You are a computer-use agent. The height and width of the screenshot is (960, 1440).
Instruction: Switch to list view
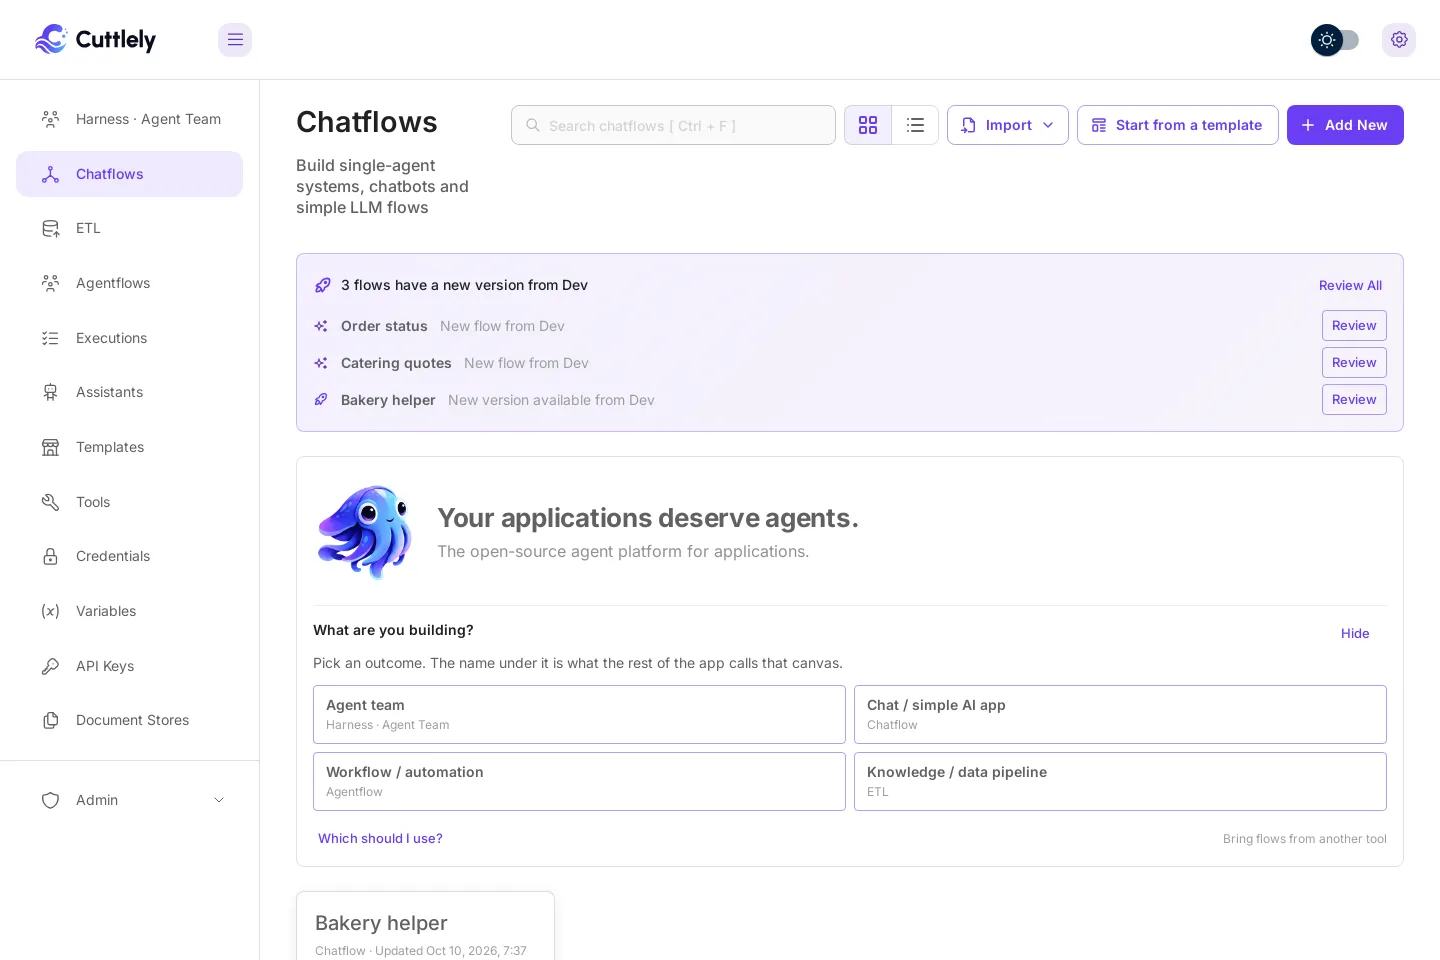(x=915, y=125)
